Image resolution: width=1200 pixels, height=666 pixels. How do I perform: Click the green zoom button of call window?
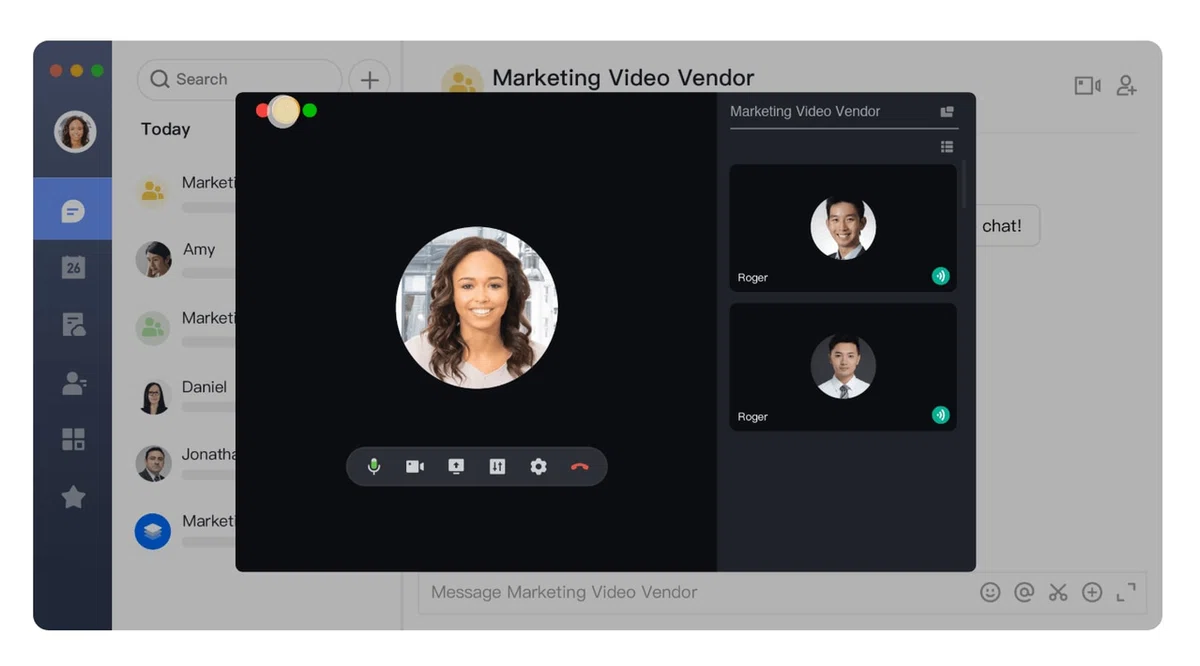tap(310, 110)
